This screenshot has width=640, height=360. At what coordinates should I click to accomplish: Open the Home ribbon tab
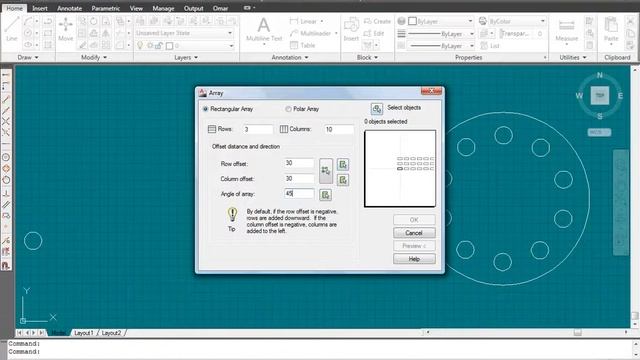point(14,8)
